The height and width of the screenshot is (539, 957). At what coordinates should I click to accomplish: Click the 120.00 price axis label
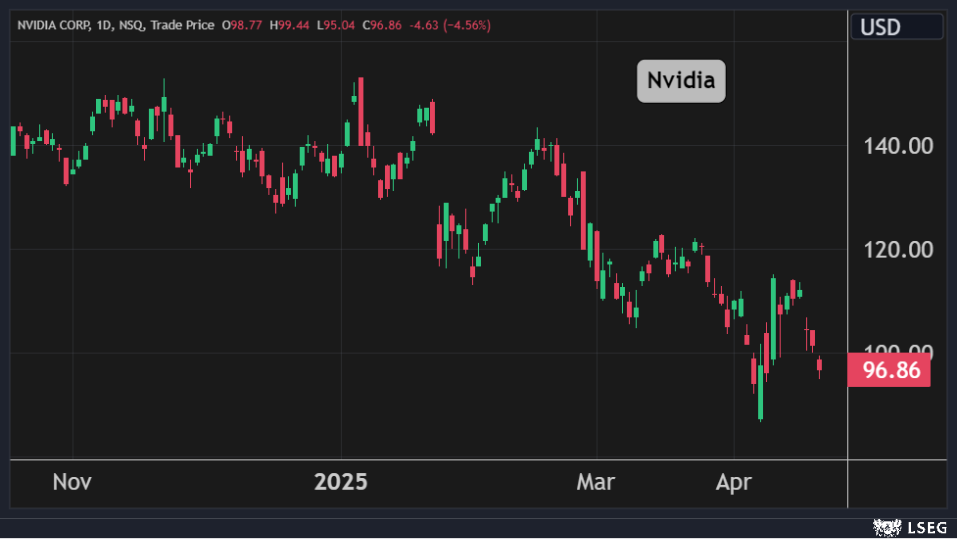coord(898,250)
